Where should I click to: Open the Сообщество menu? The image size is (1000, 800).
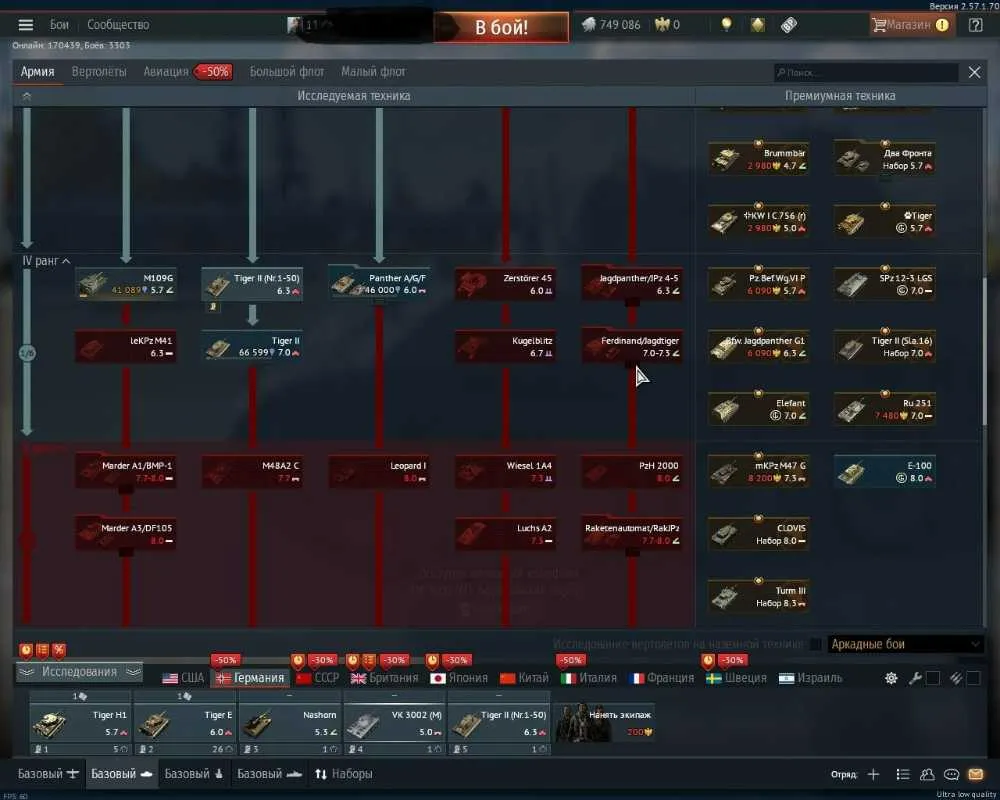point(118,25)
